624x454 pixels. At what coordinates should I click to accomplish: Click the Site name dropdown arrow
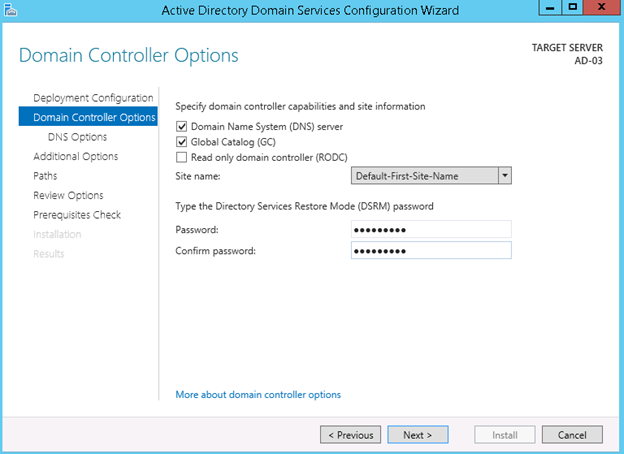tap(504, 175)
